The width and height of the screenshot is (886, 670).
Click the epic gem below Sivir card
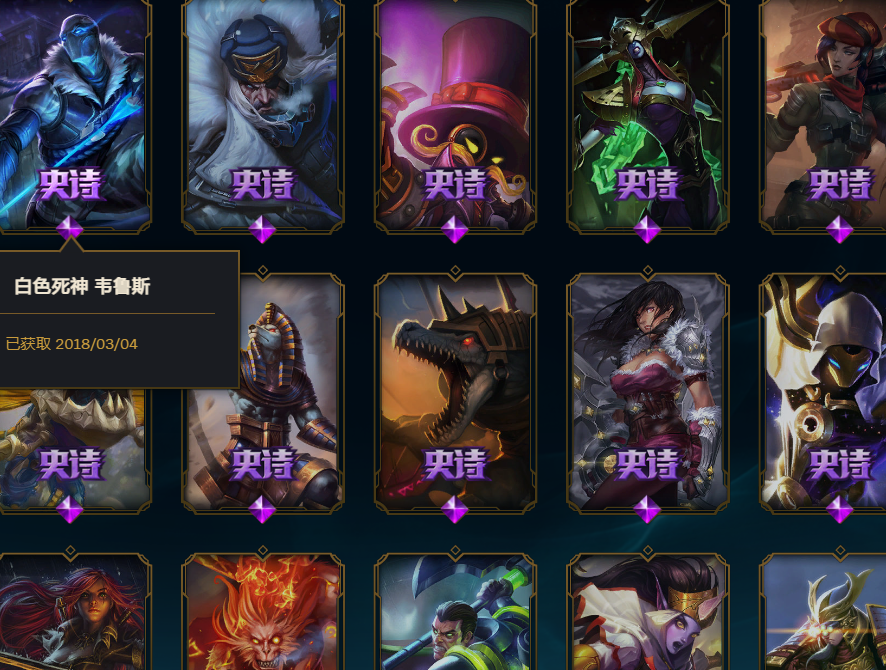click(x=648, y=510)
